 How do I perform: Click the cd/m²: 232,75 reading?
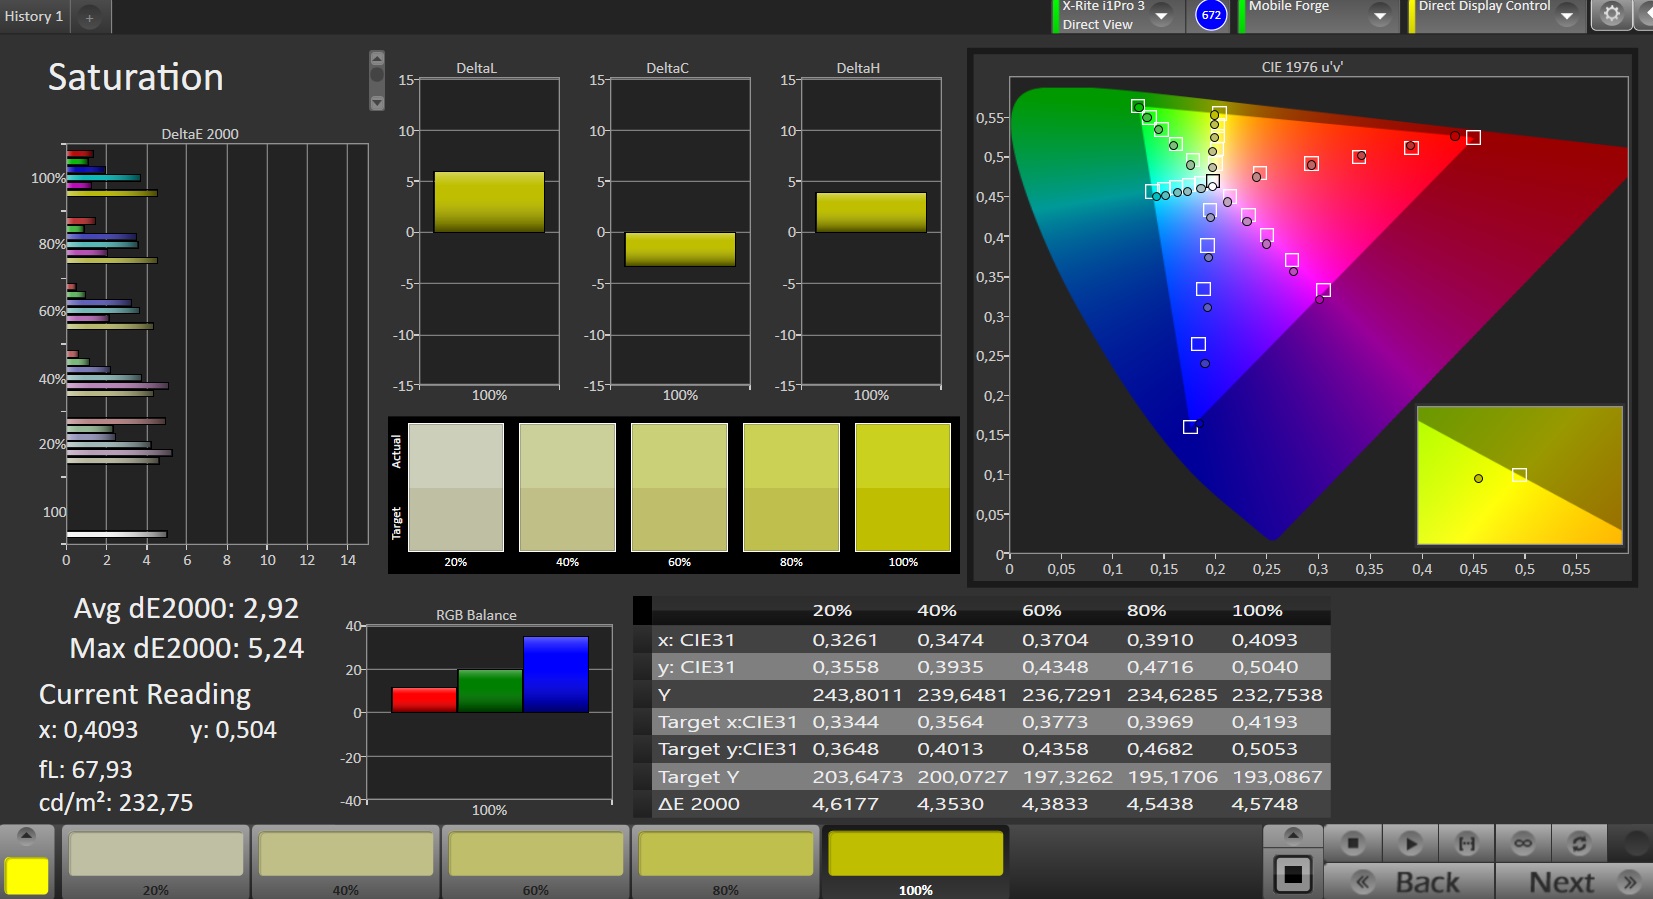[x=116, y=803]
